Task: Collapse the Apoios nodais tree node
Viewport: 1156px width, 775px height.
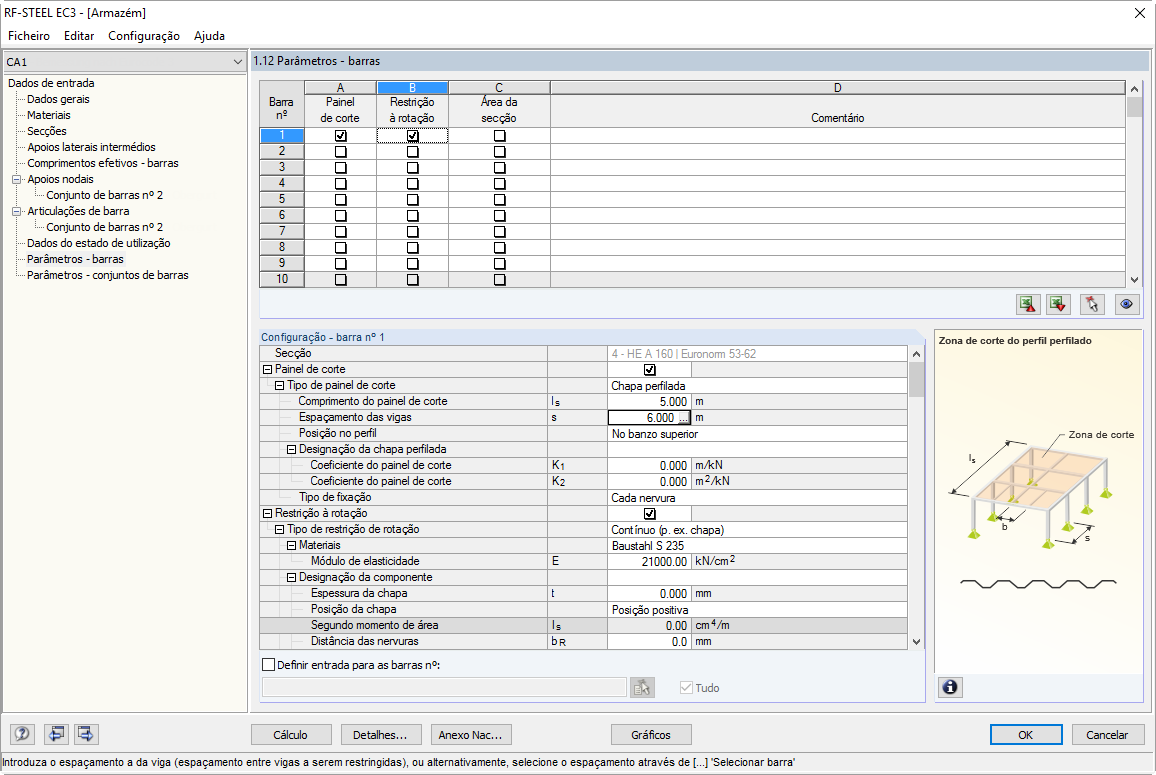Action: [x=16, y=179]
